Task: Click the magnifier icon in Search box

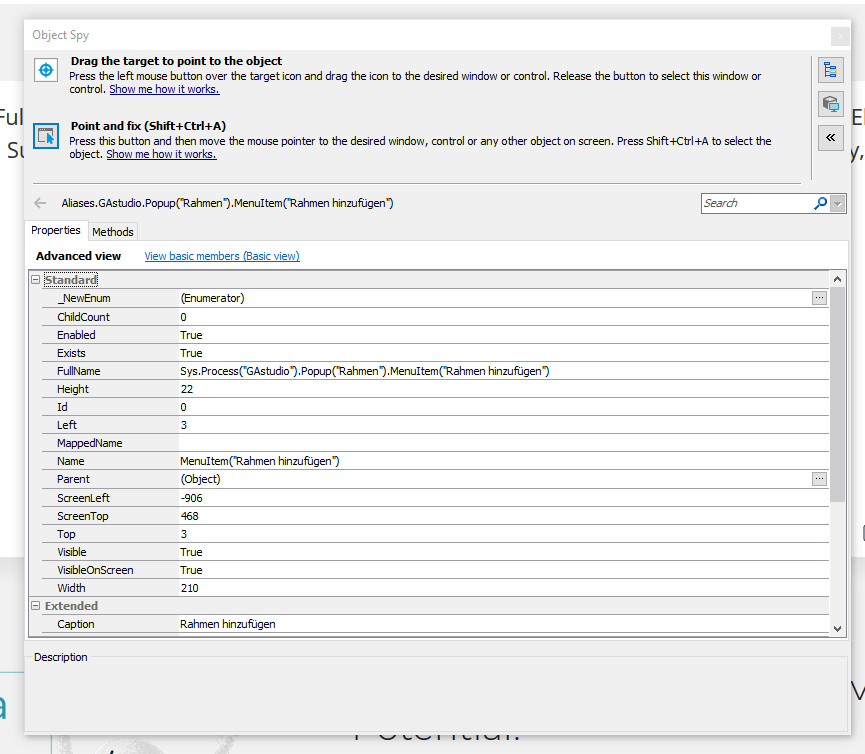Action: point(820,203)
